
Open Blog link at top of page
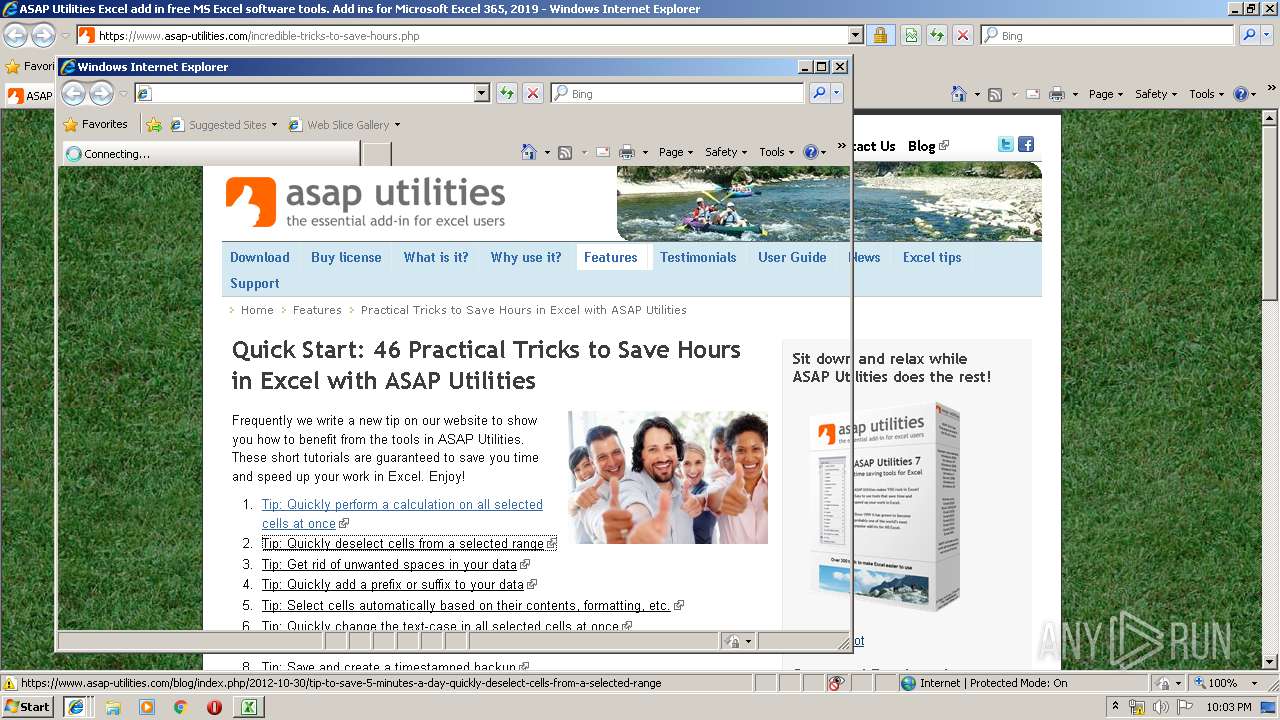[921, 146]
